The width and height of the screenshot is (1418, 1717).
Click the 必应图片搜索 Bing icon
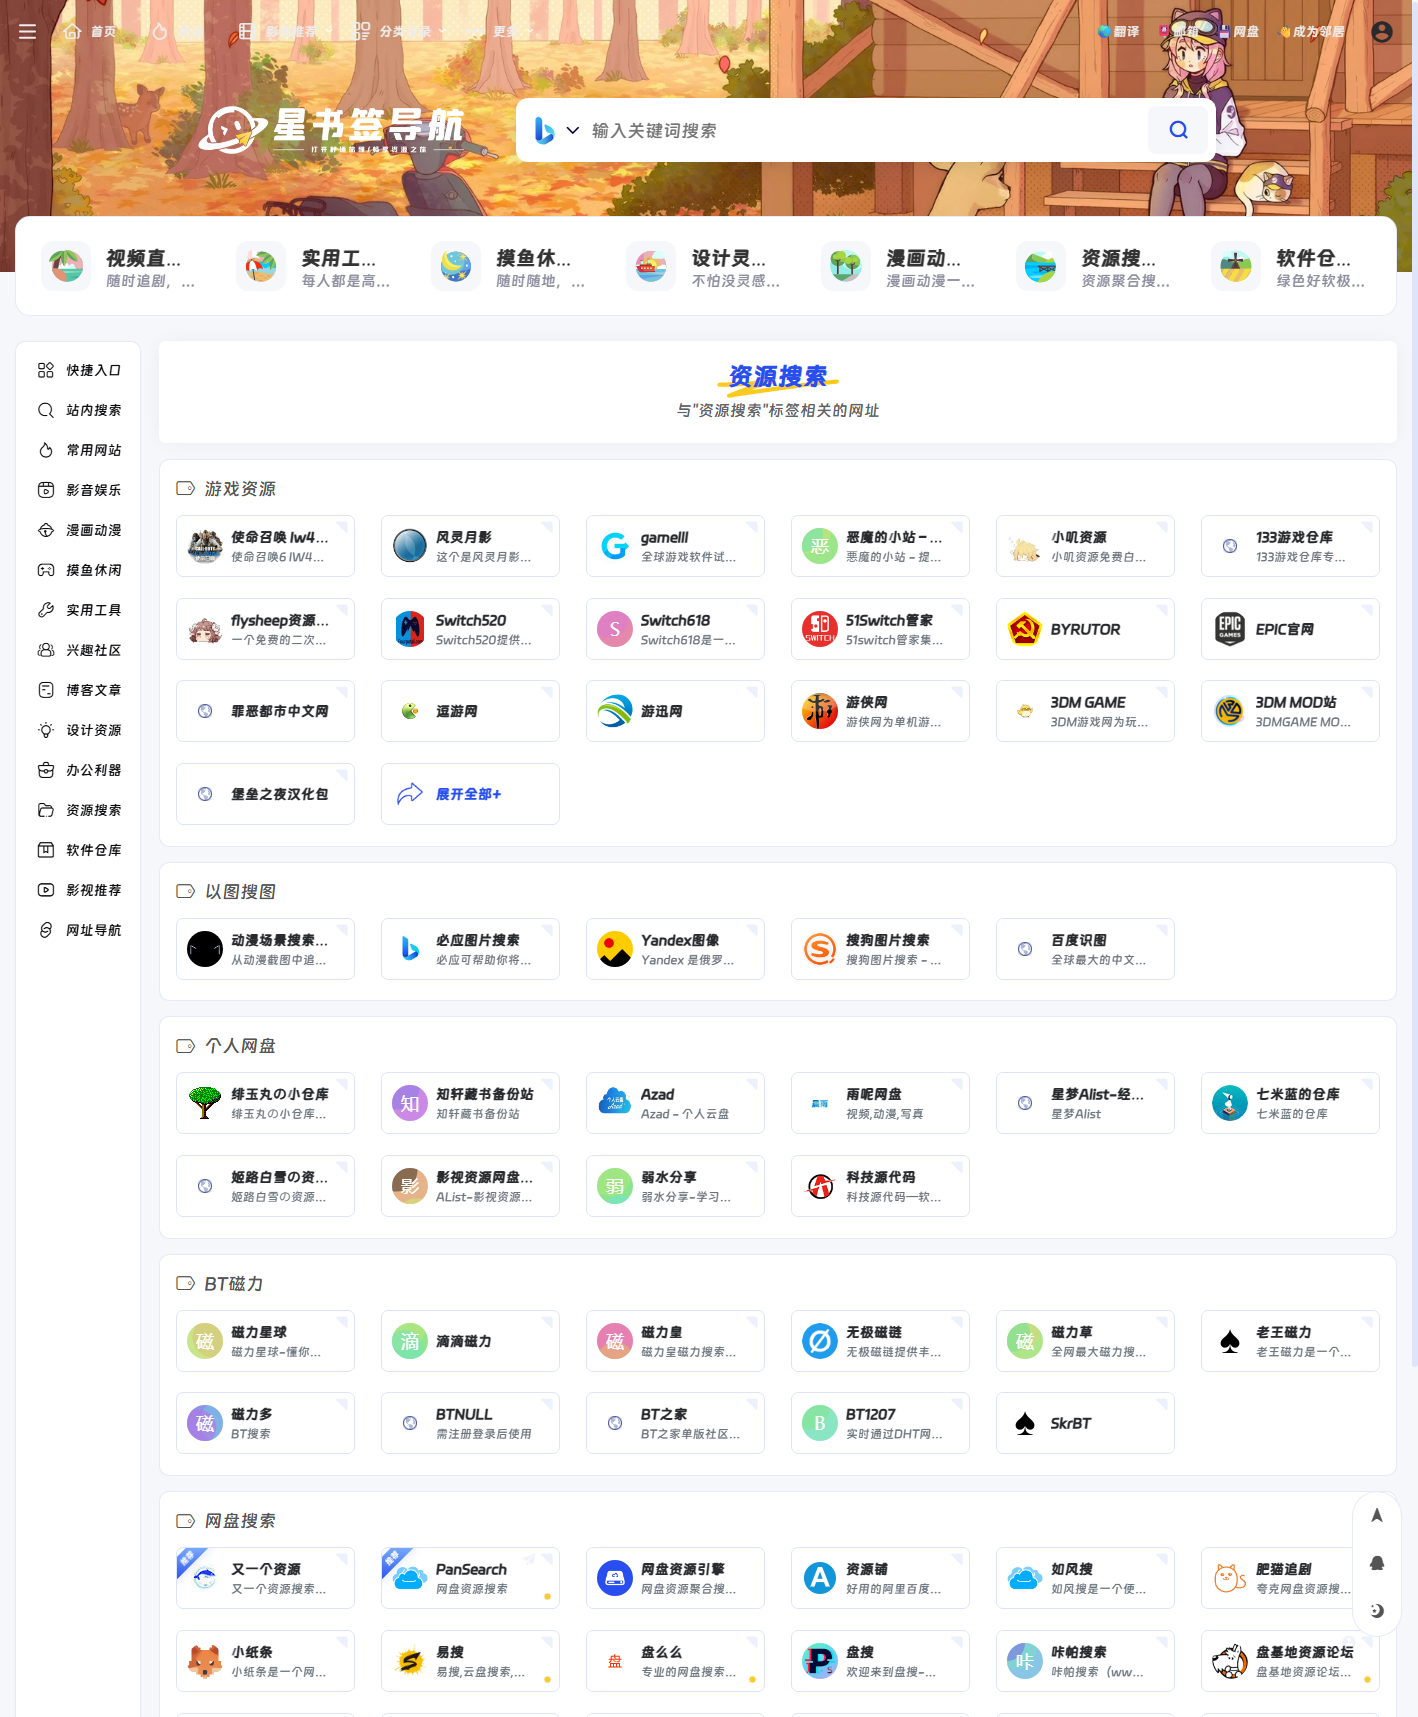[410, 949]
